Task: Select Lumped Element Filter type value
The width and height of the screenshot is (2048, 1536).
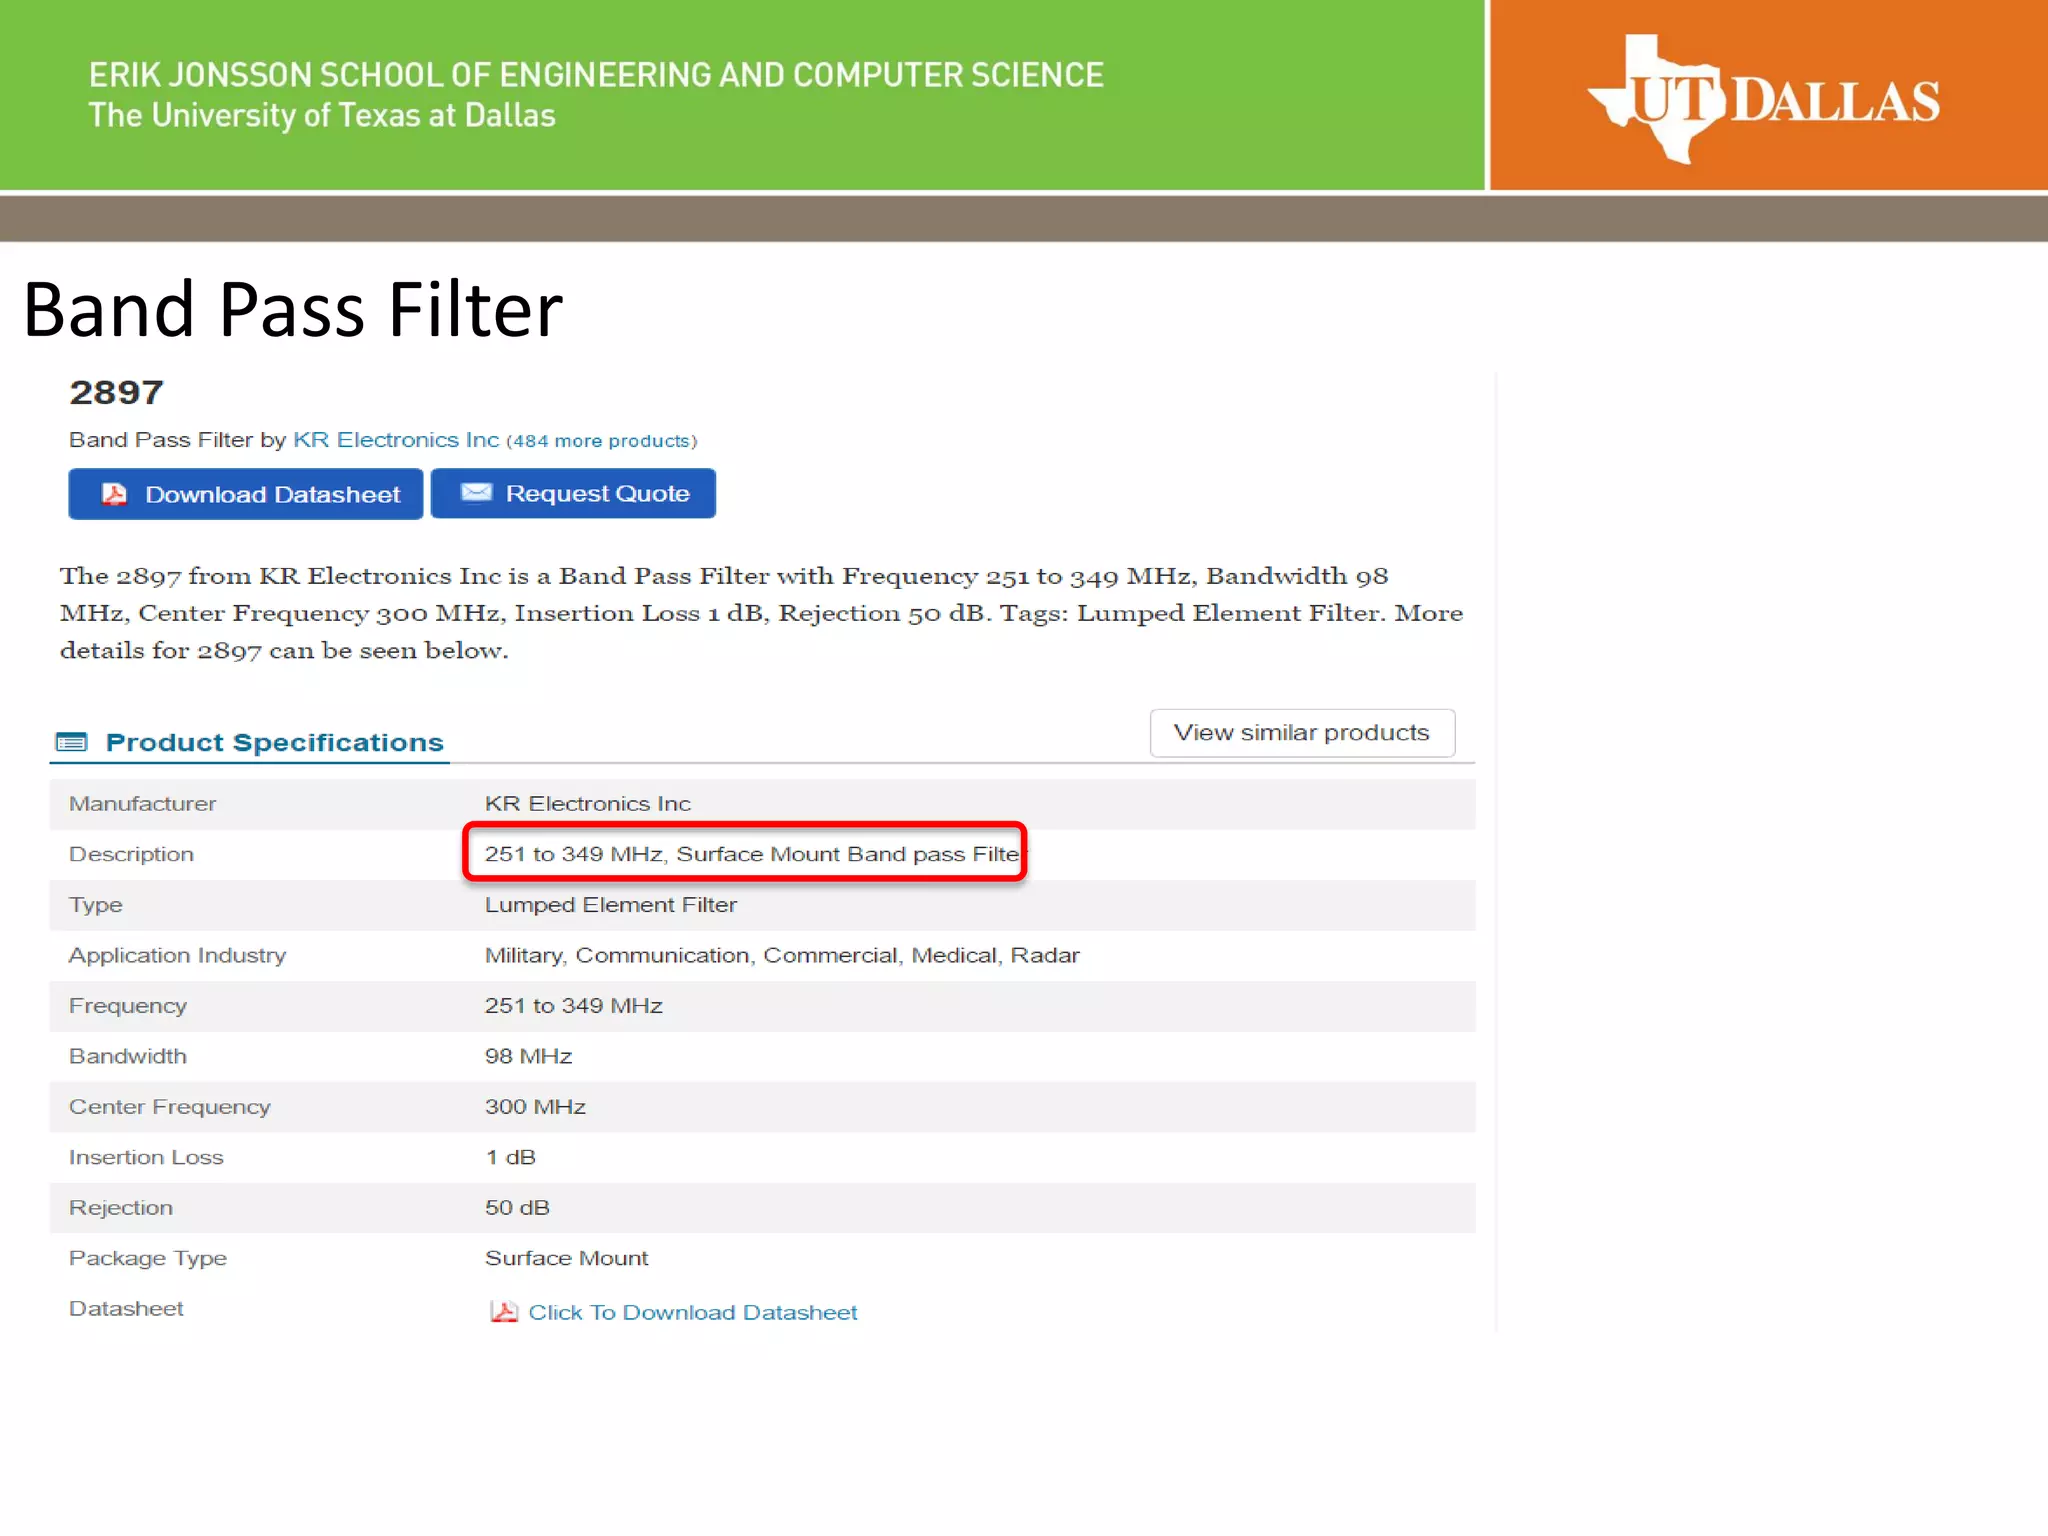Action: coord(611,905)
